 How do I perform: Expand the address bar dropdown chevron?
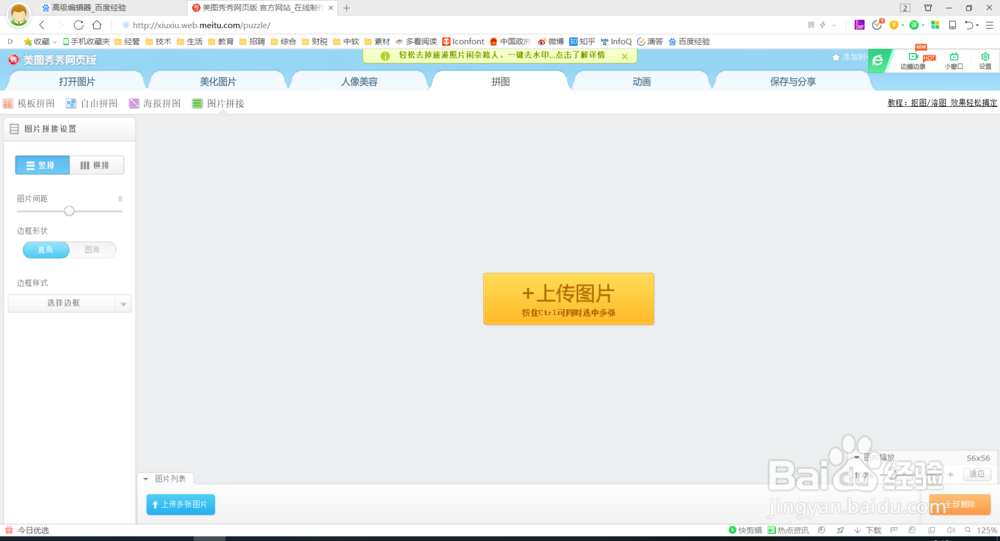point(834,25)
